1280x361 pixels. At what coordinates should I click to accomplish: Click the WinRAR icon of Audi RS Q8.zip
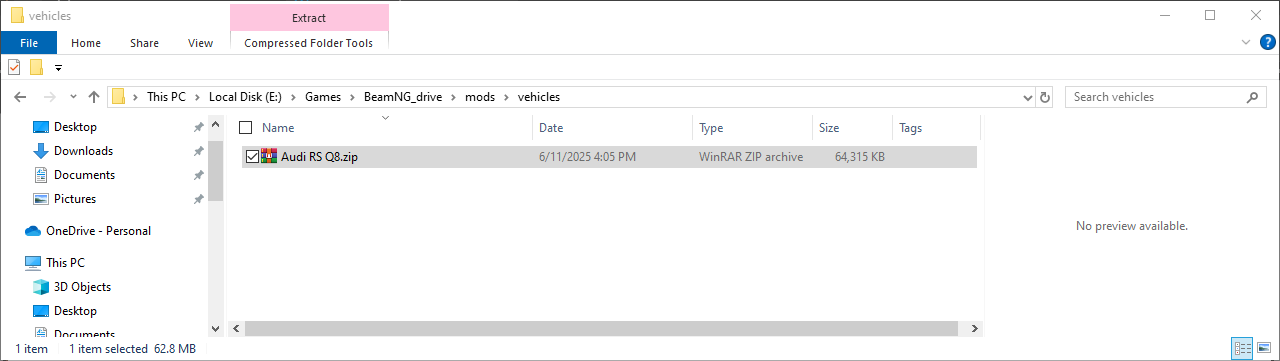click(269, 157)
